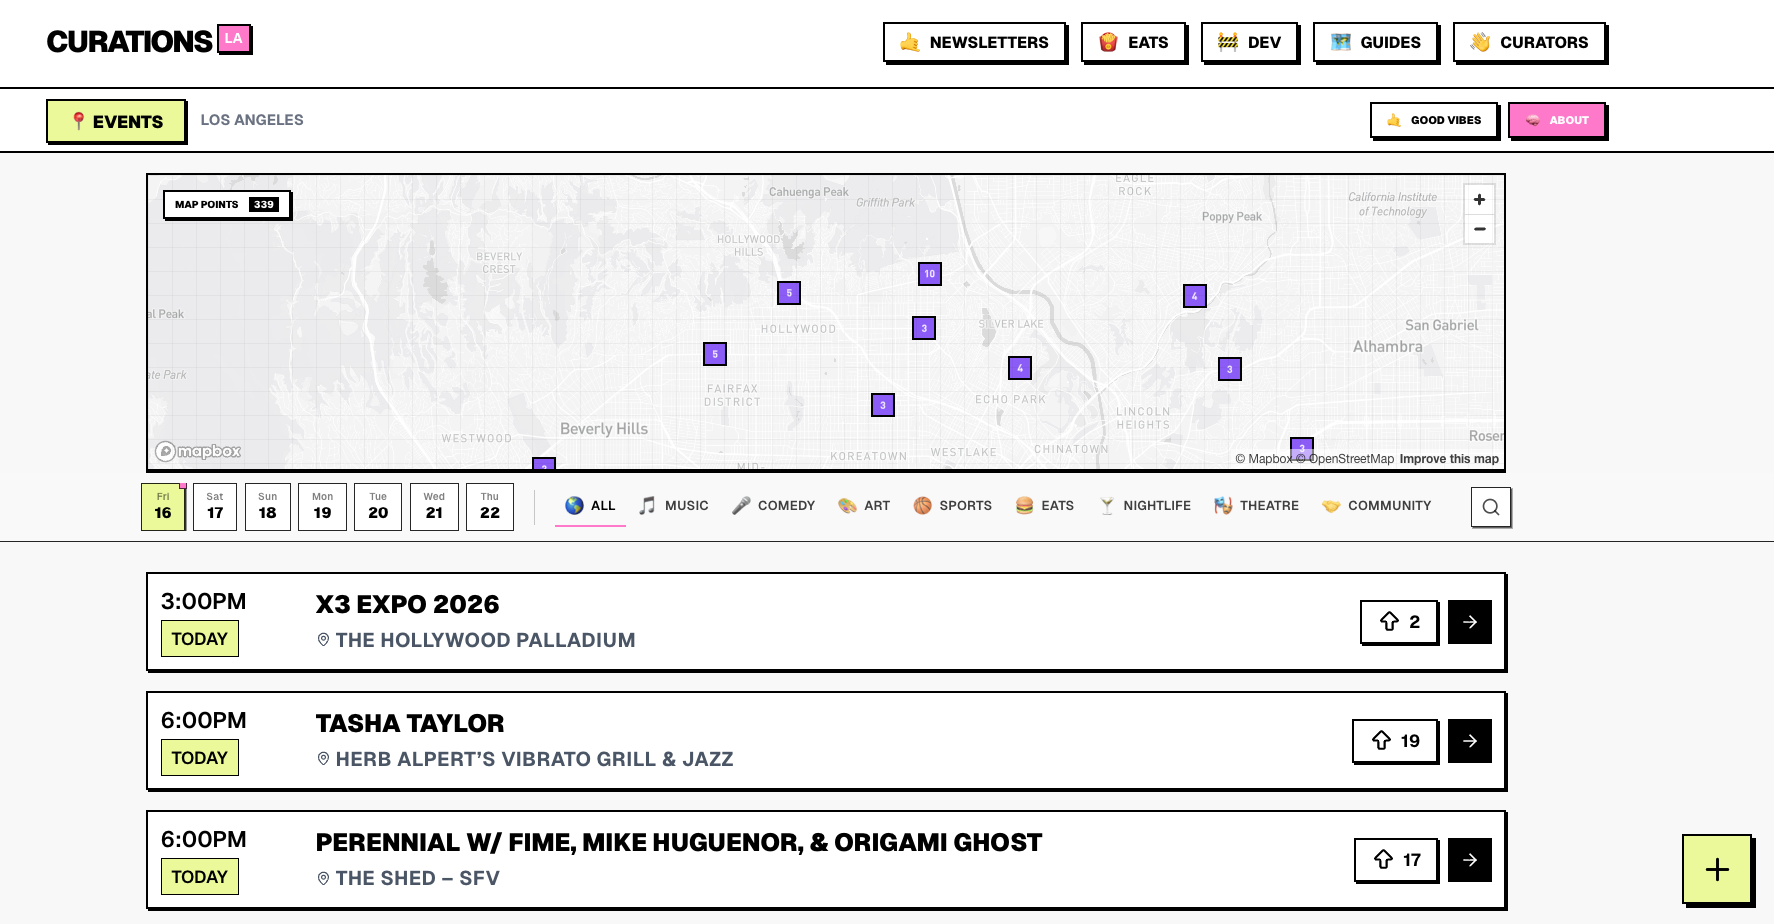
Task: Filter events by Music category
Action: 674,506
